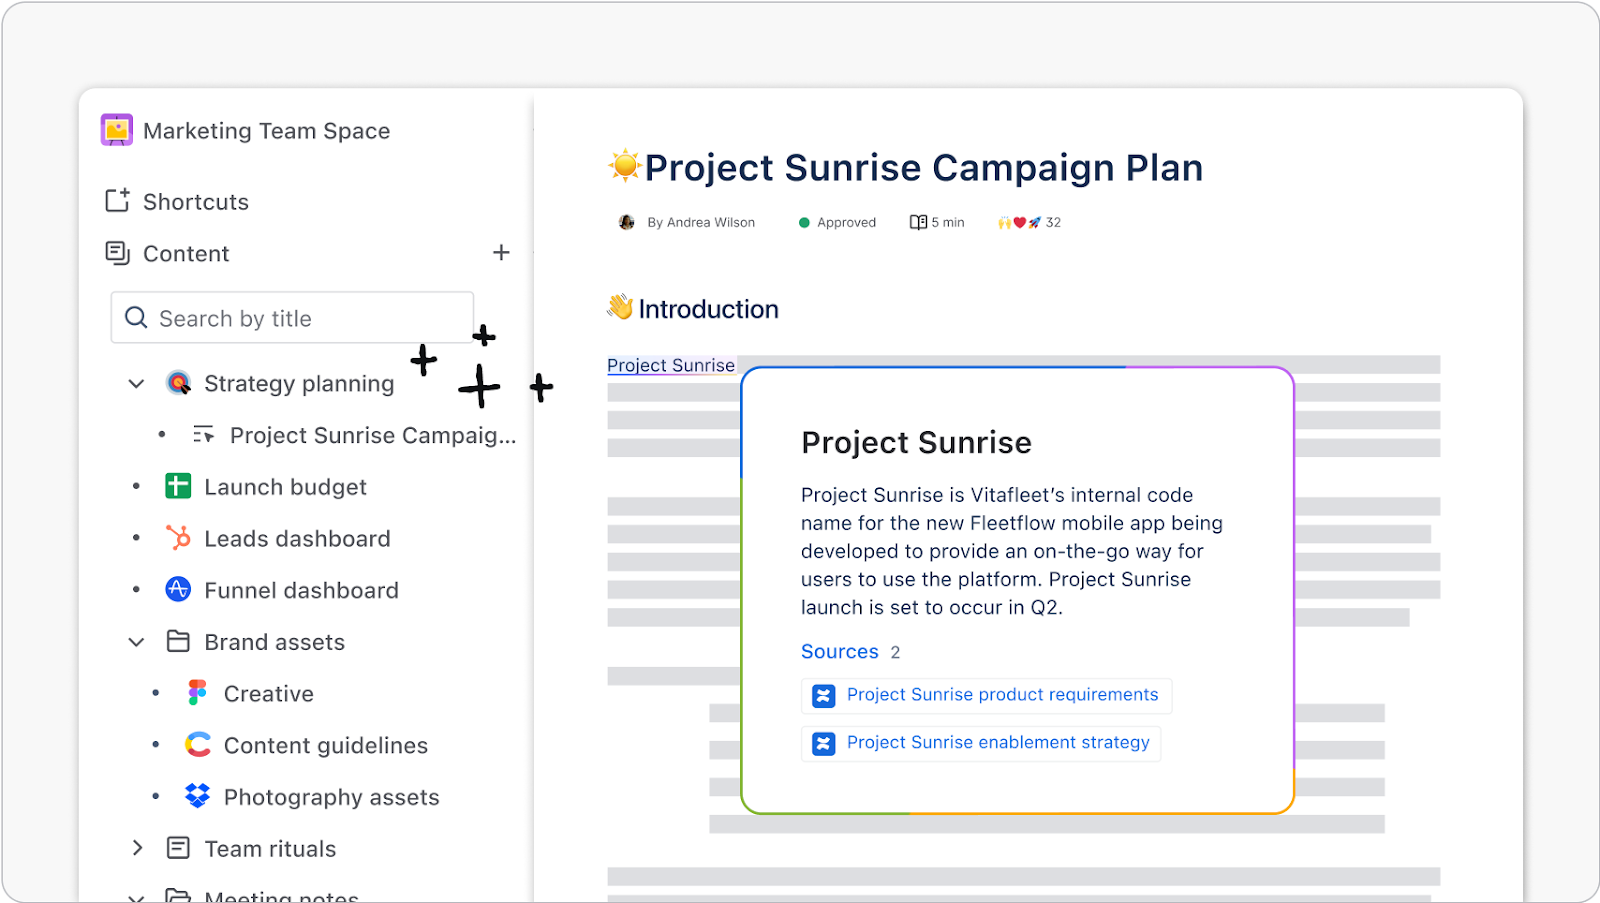This screenshot has width=1600, height=903.
Task: Select the target icon beside Strategy planning
Action: [x=178, y=383]
